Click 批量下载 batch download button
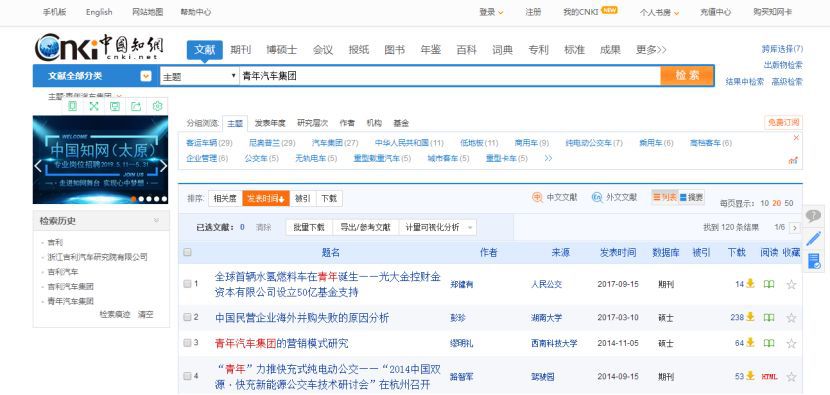The image size is (830, 395). [309, 228]
